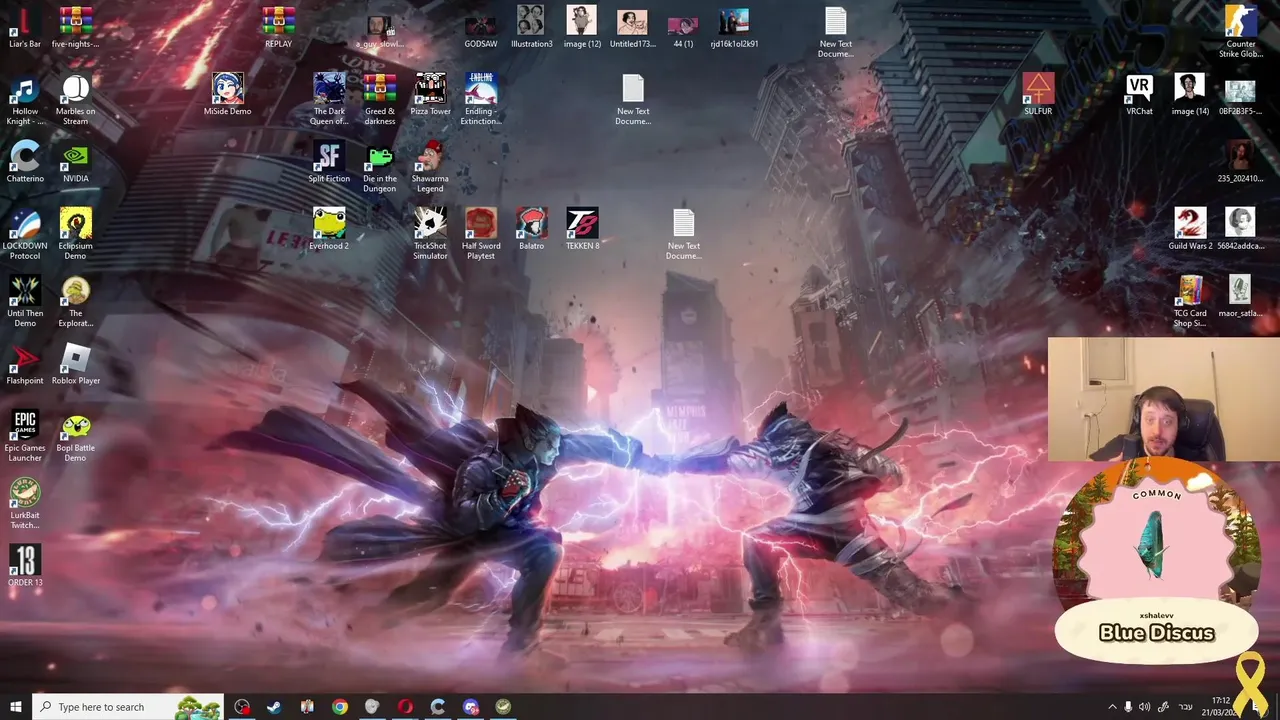1280x720 pixels.
Task: Open the Endling - Extinction shortcut
Action: point(480,100)
